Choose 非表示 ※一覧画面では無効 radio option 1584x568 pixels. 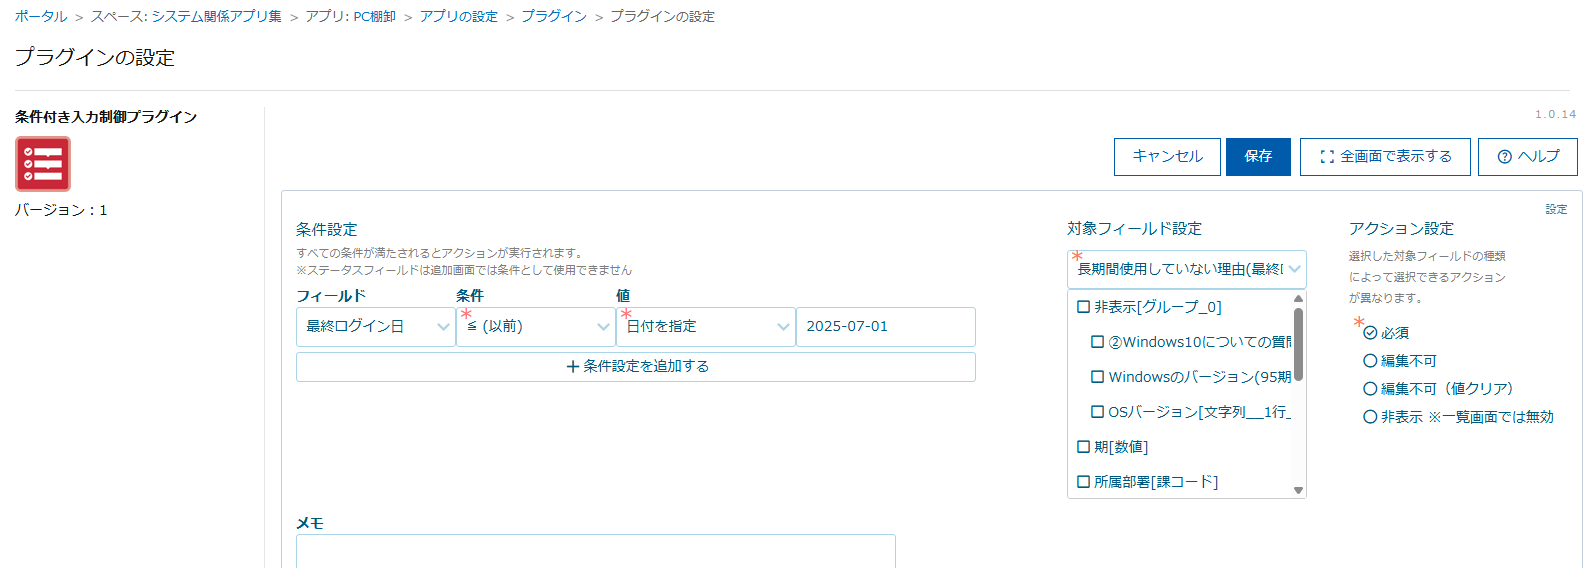1370,417
